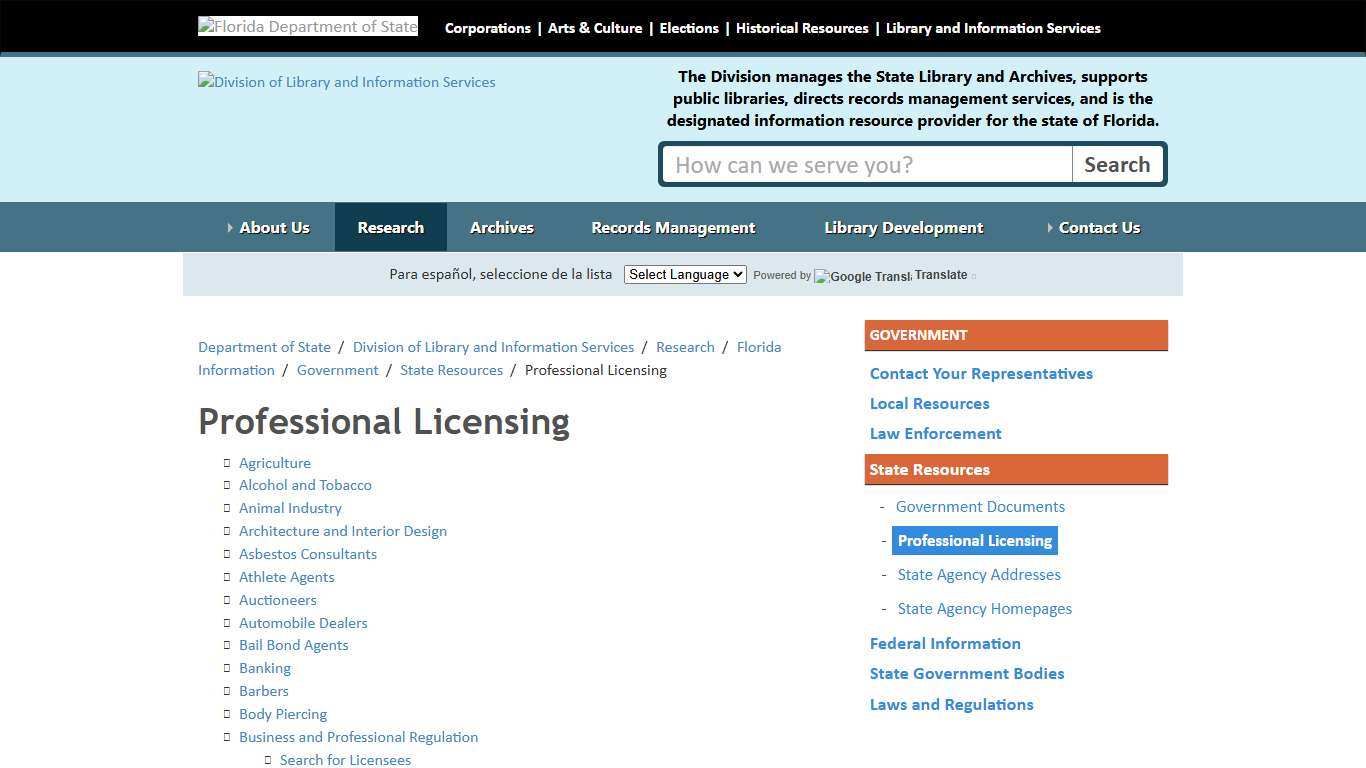Screen dimensions: 1366x768
Task: Expand the About Us menu
Action: [x=273, y=227]
